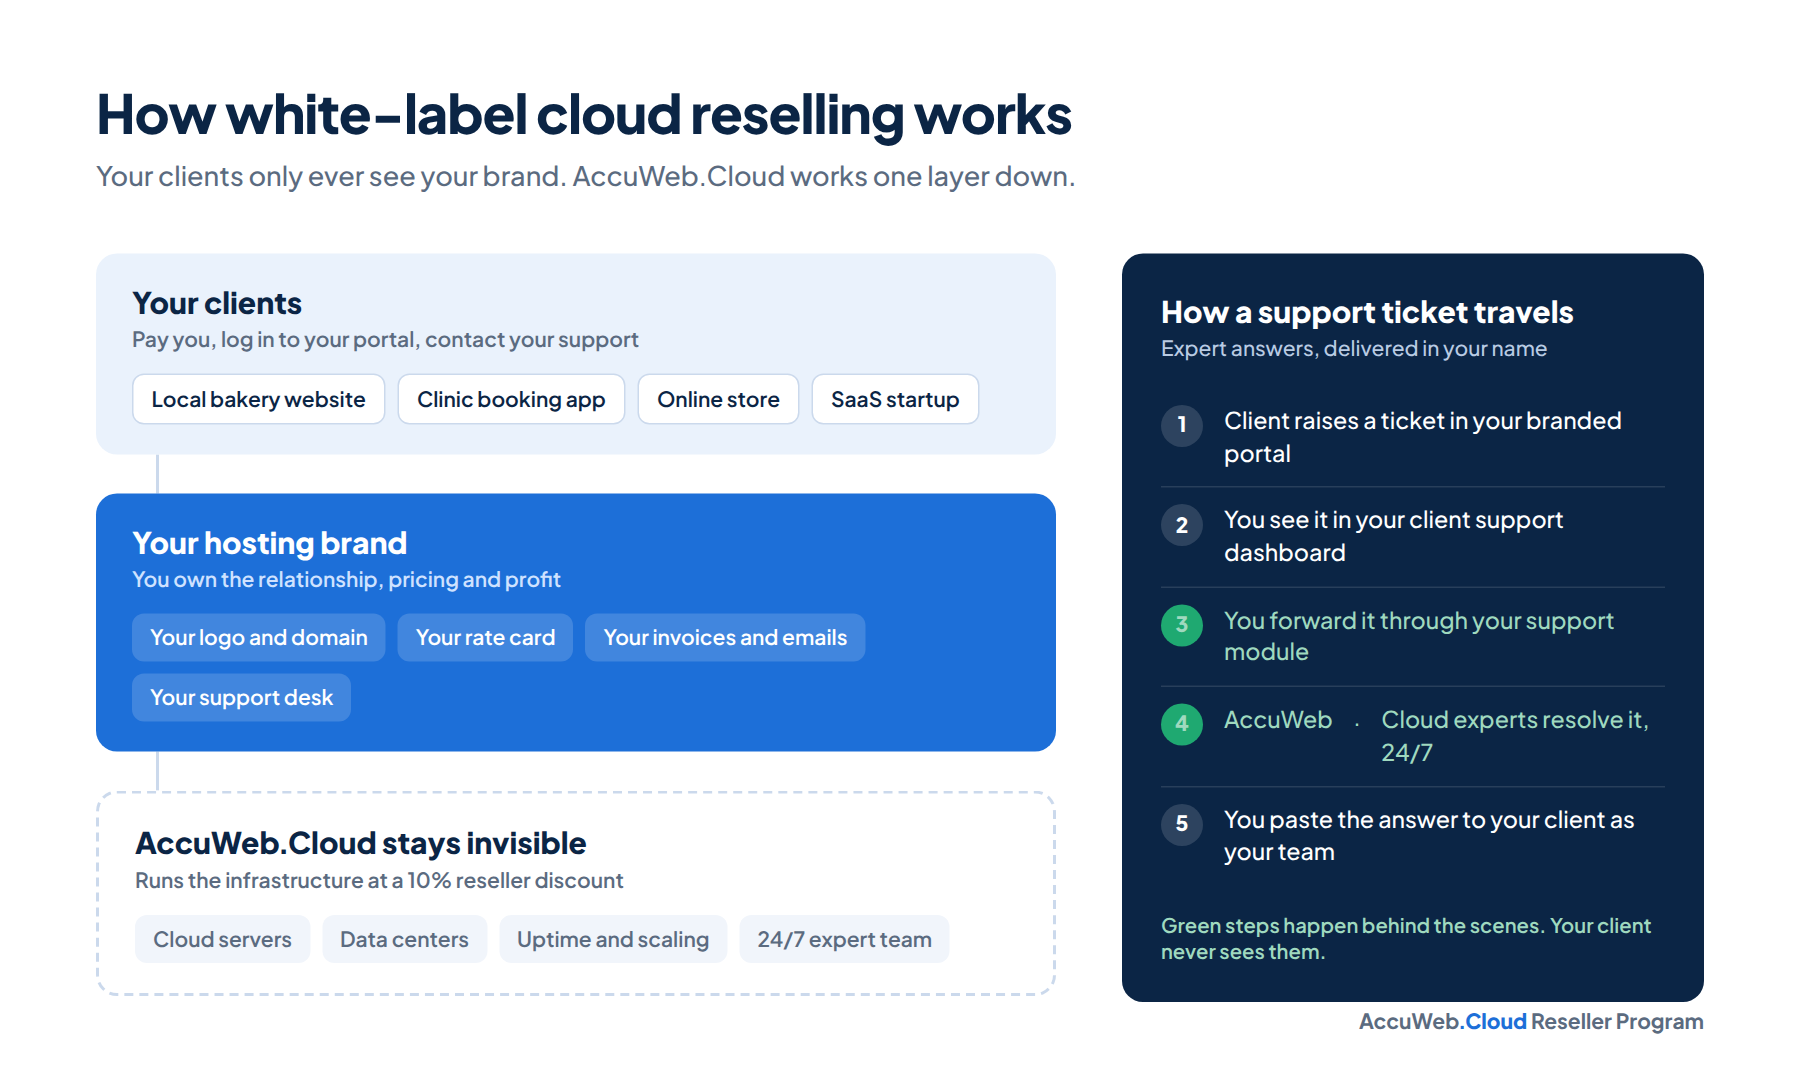Click the green step 4 circle
The width and height of the screenshot is (1800, 1080).
pyautogui.click(x=1181, y=724)
